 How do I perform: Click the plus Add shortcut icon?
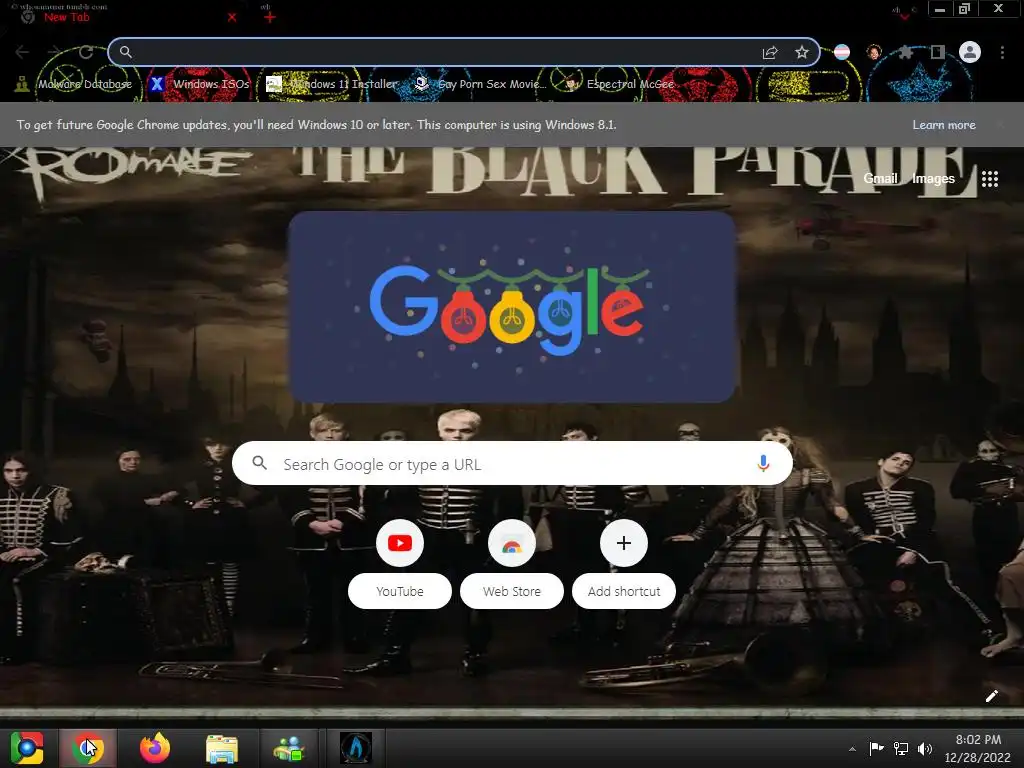point(624,543)
